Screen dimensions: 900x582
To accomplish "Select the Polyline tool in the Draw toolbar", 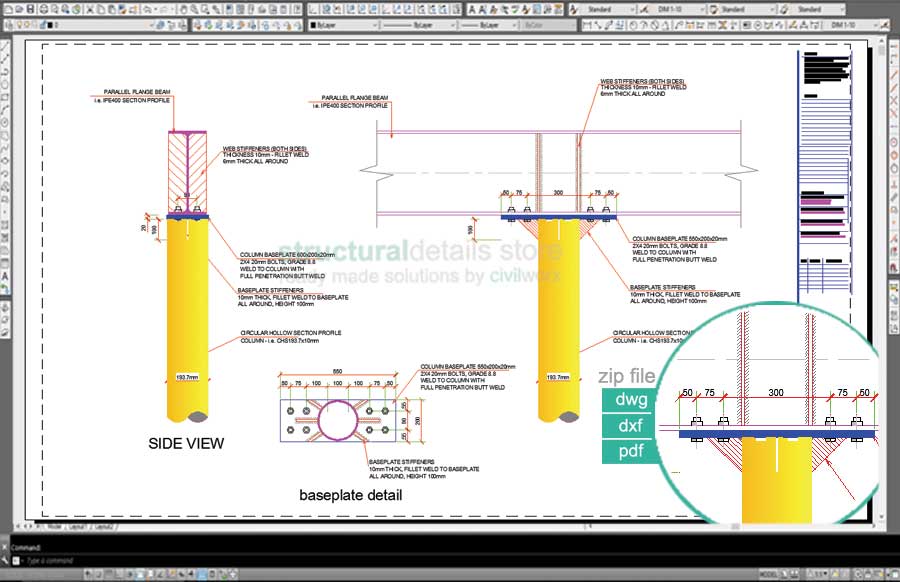I will click(5, 72).
